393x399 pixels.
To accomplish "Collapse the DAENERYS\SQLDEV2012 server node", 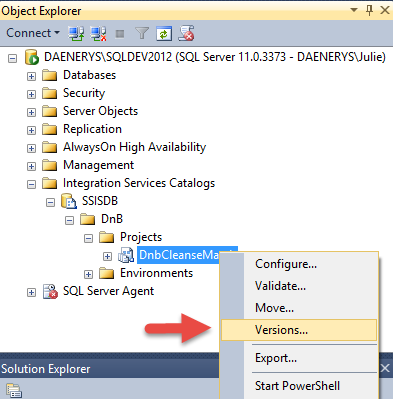I will click(x=12, y=59).
